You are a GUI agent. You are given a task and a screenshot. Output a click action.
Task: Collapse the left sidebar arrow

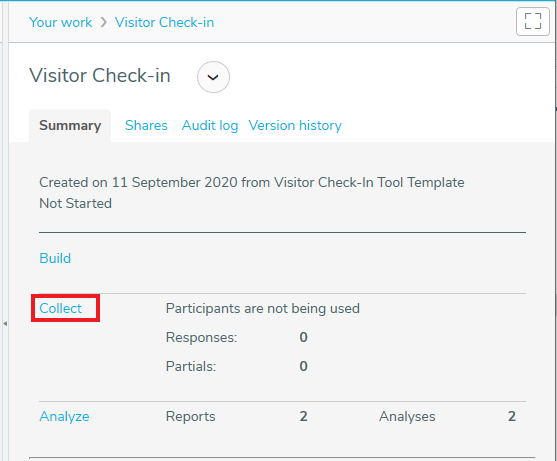pyautogui.click(x=5, y=324)
